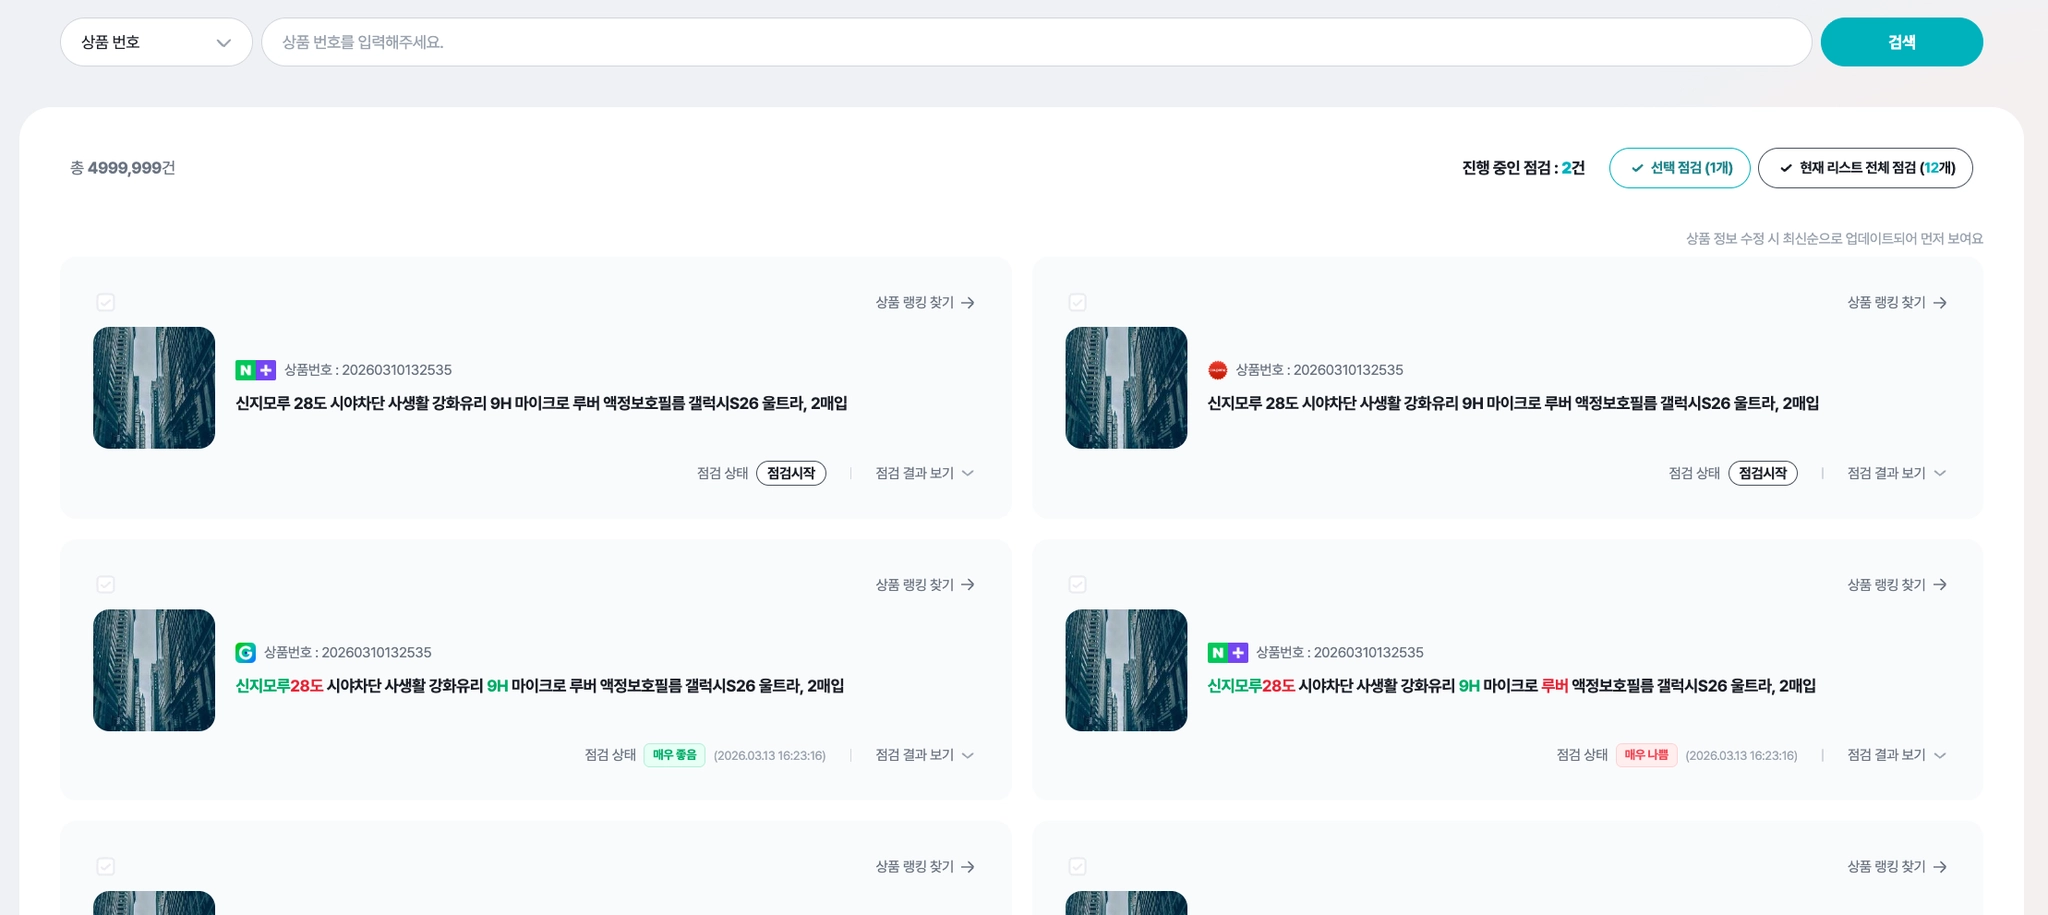This screenshot has height=915, width=2048.
Task: Click the red marketplace logo on the top-right card
Action: (x=1217, y=370)
